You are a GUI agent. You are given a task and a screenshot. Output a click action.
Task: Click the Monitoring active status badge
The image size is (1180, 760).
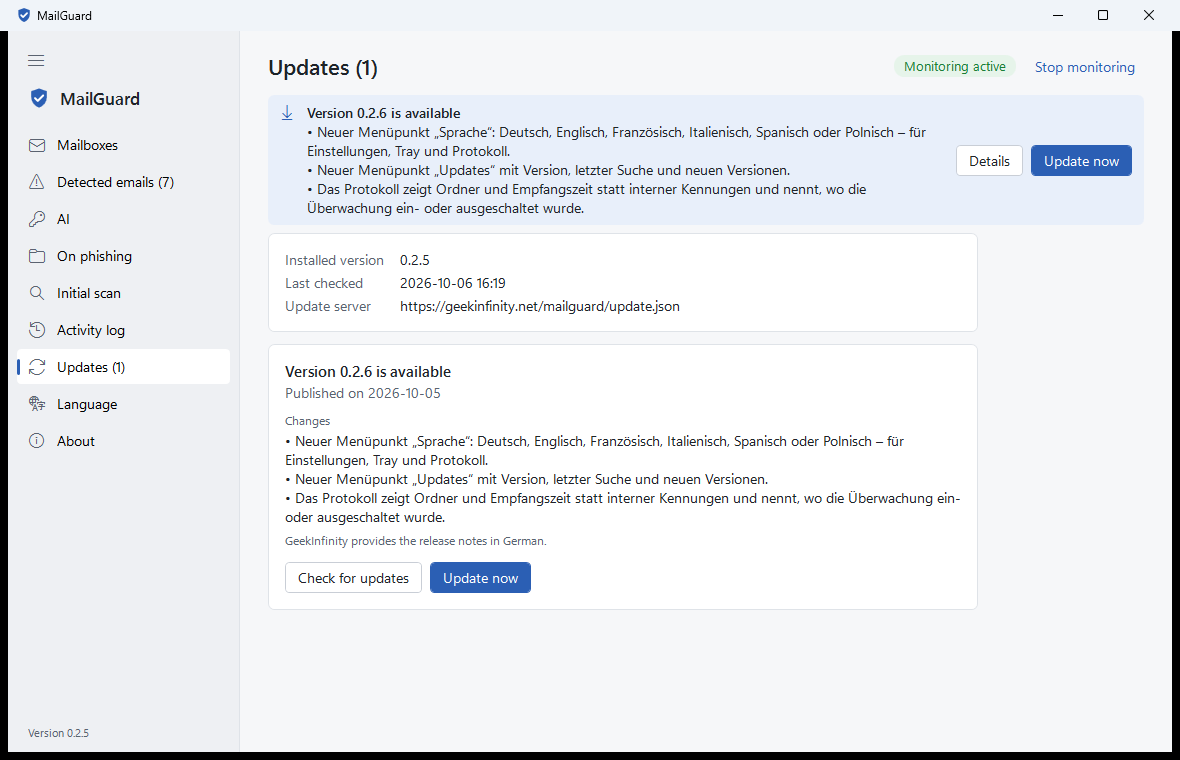point(954,66)
